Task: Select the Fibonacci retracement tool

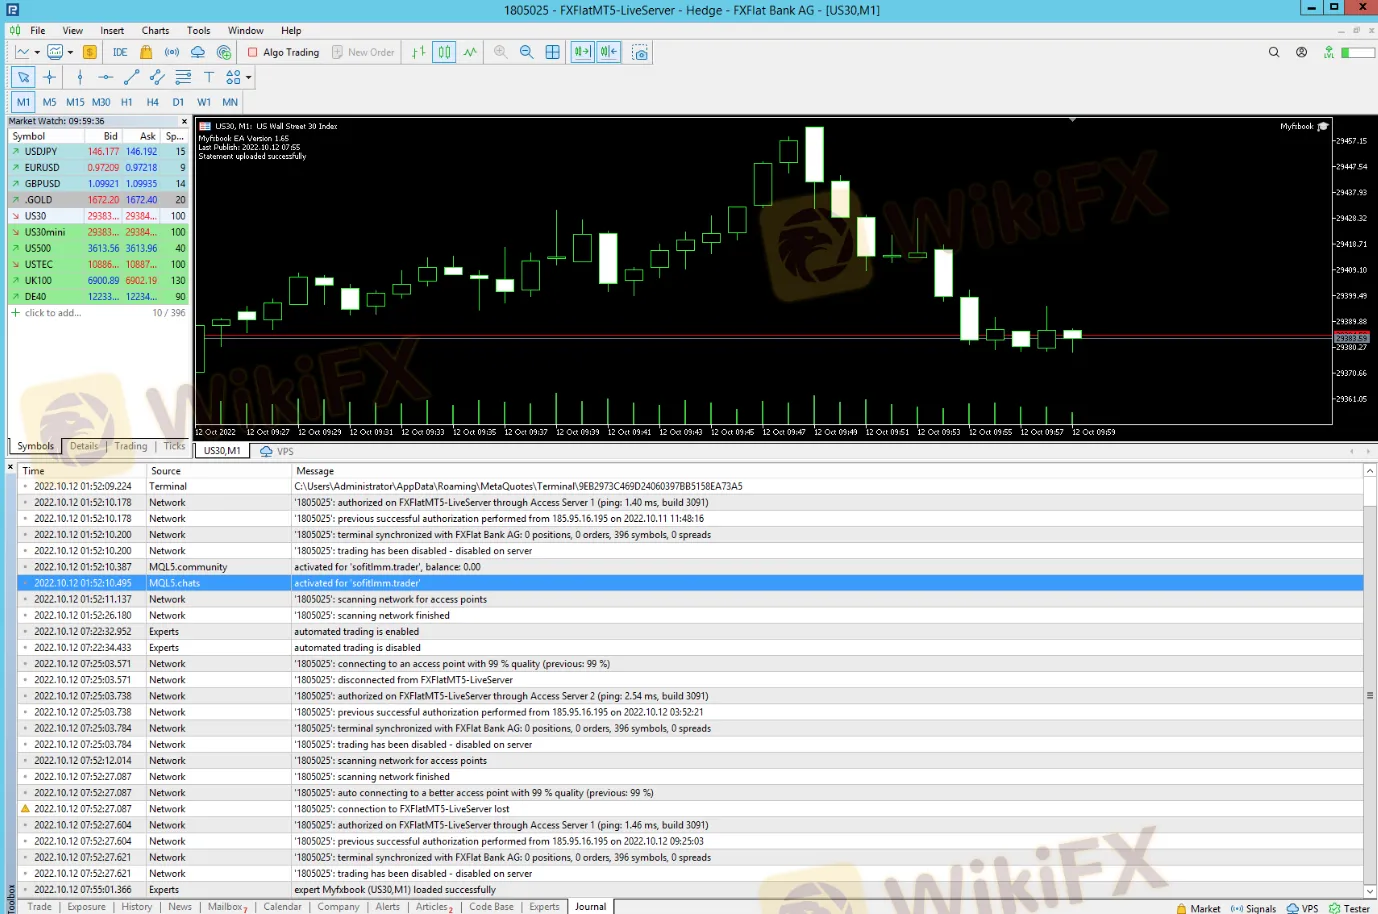Action: point(183,77)
